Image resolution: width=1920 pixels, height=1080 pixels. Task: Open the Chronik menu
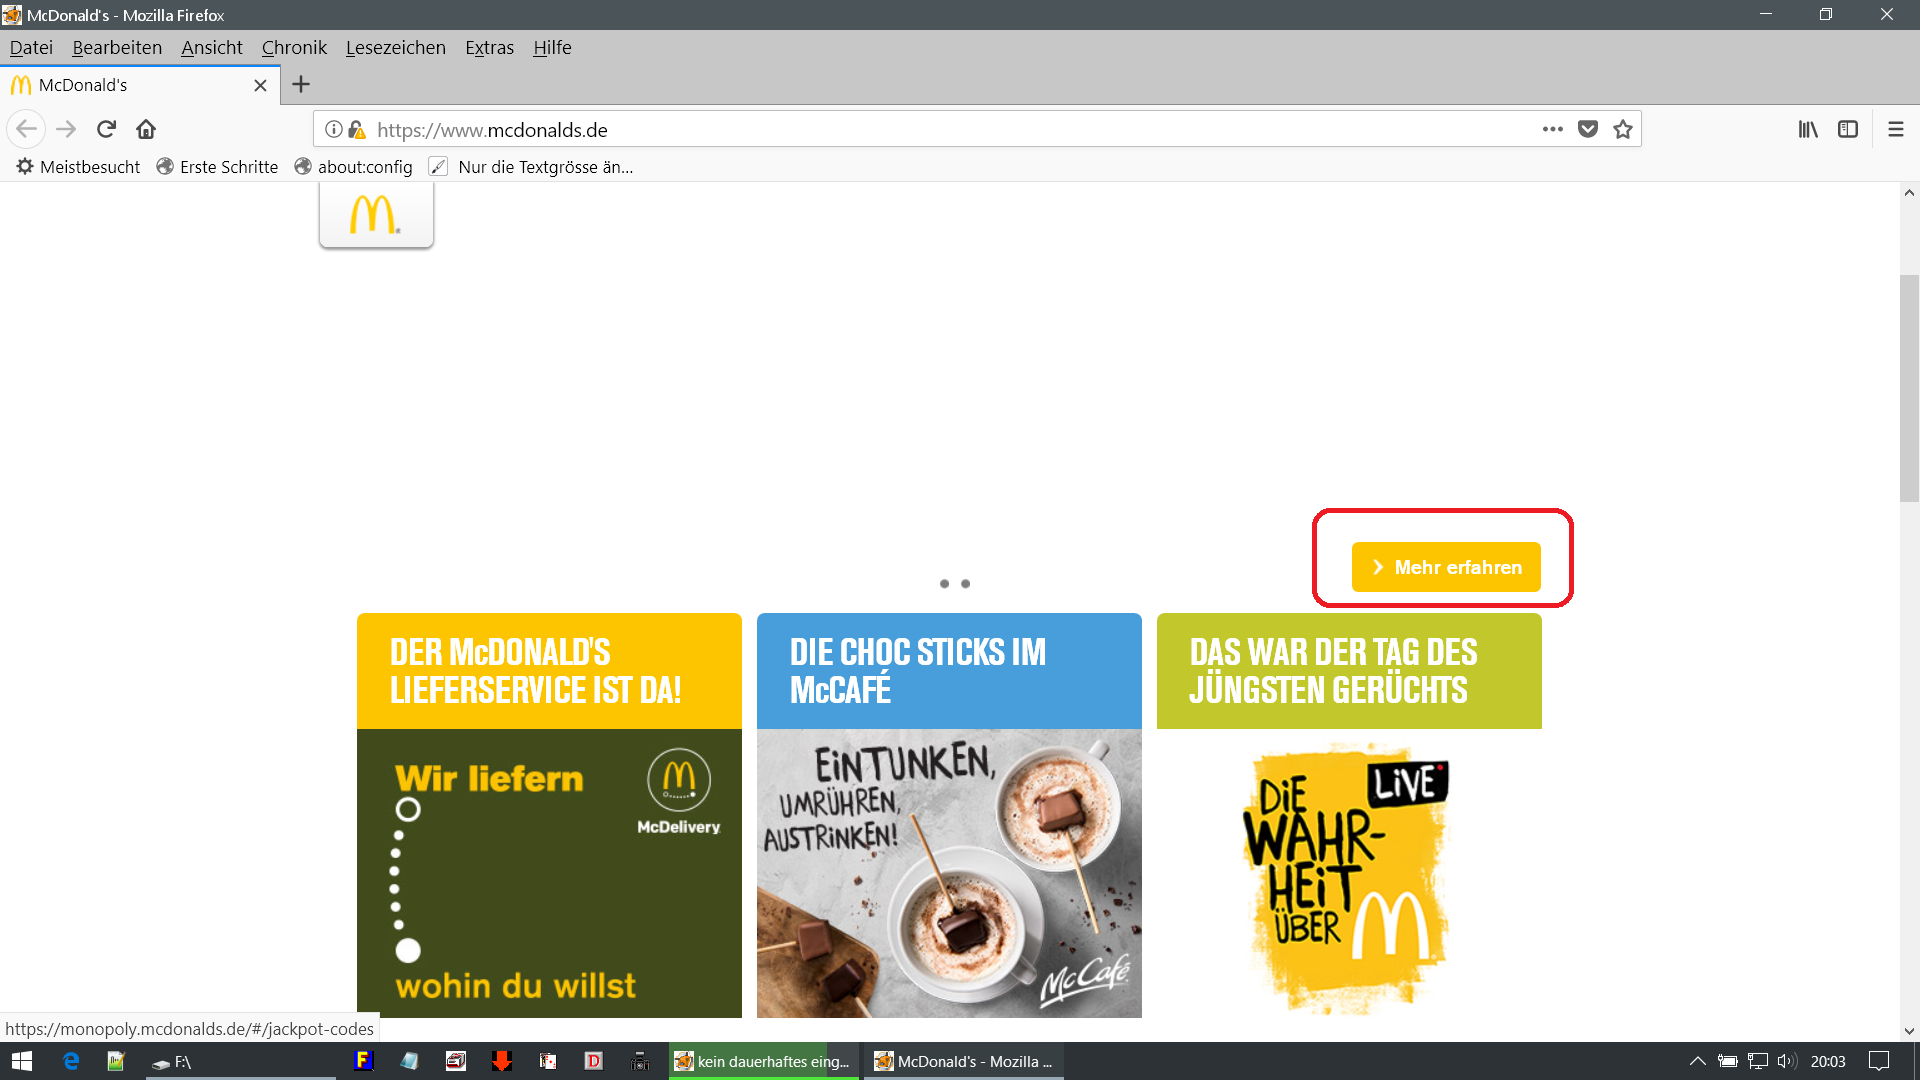click(x=294, y=48)
